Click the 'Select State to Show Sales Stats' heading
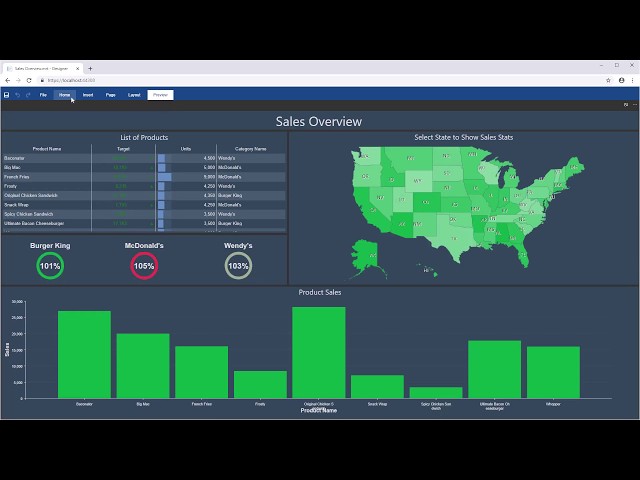The image size is (640, 480). click(x=464, y=138)
